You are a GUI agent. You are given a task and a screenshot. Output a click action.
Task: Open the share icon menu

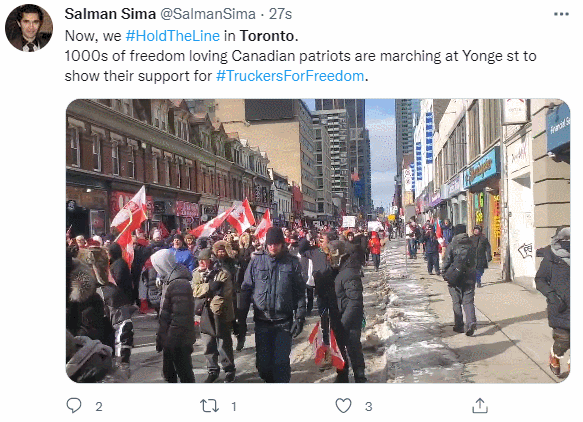[480, 406]
